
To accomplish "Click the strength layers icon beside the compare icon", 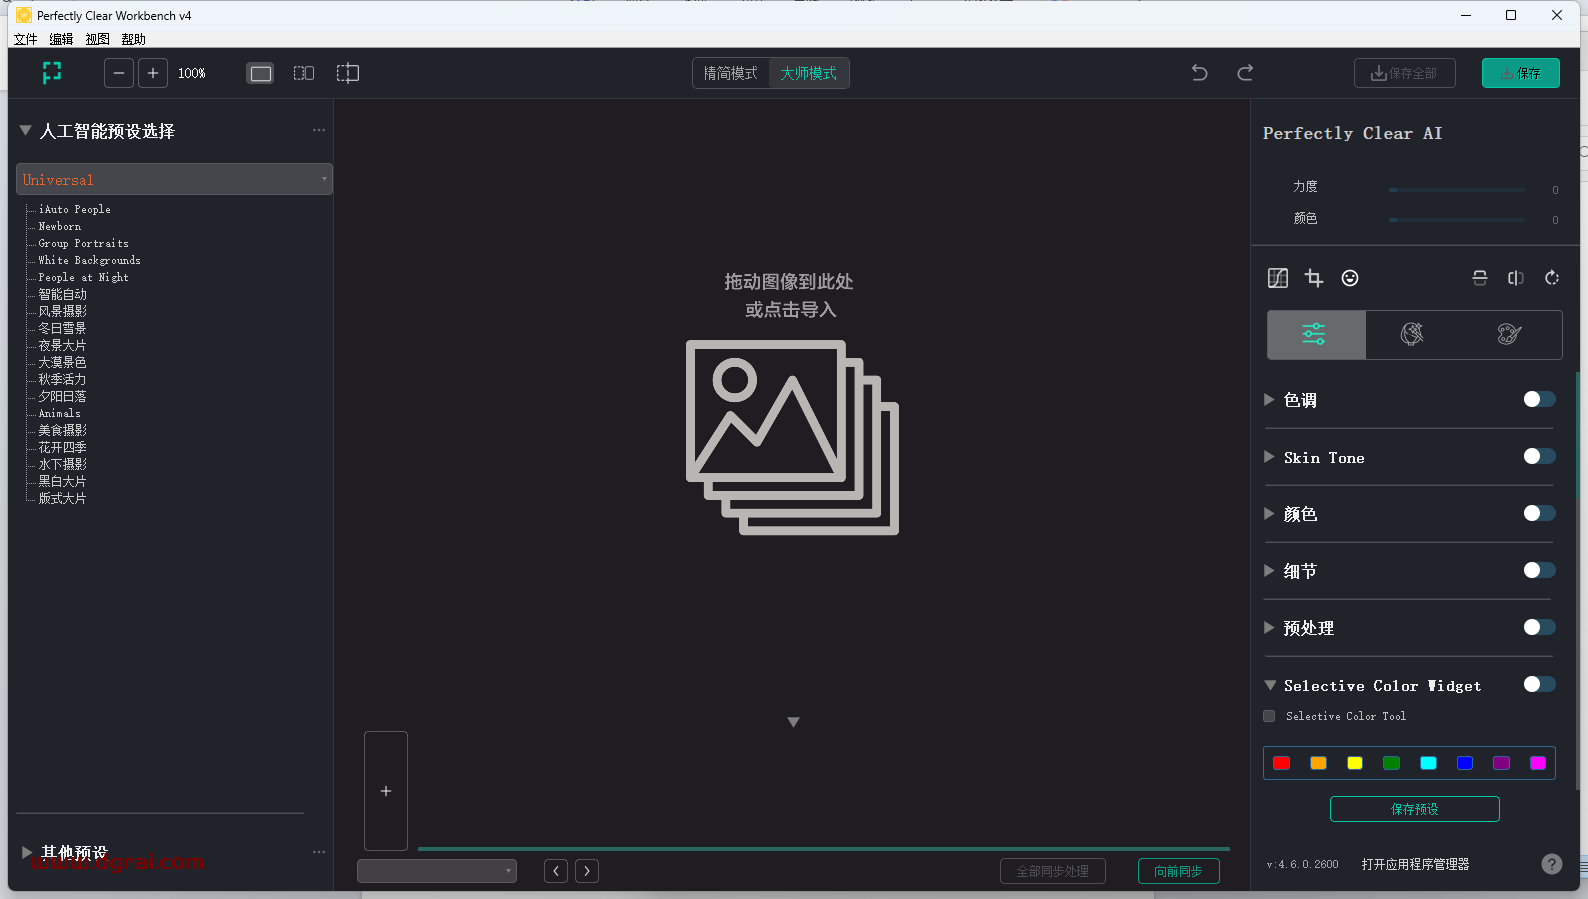I will point(1480,278).
